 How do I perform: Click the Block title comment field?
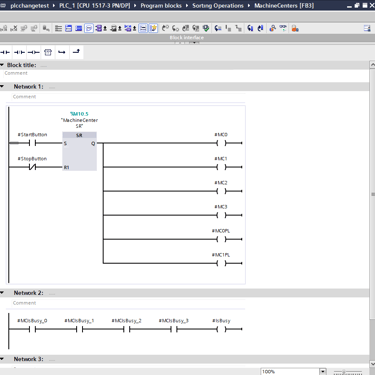pyautogui.click(x=185, y=73)
